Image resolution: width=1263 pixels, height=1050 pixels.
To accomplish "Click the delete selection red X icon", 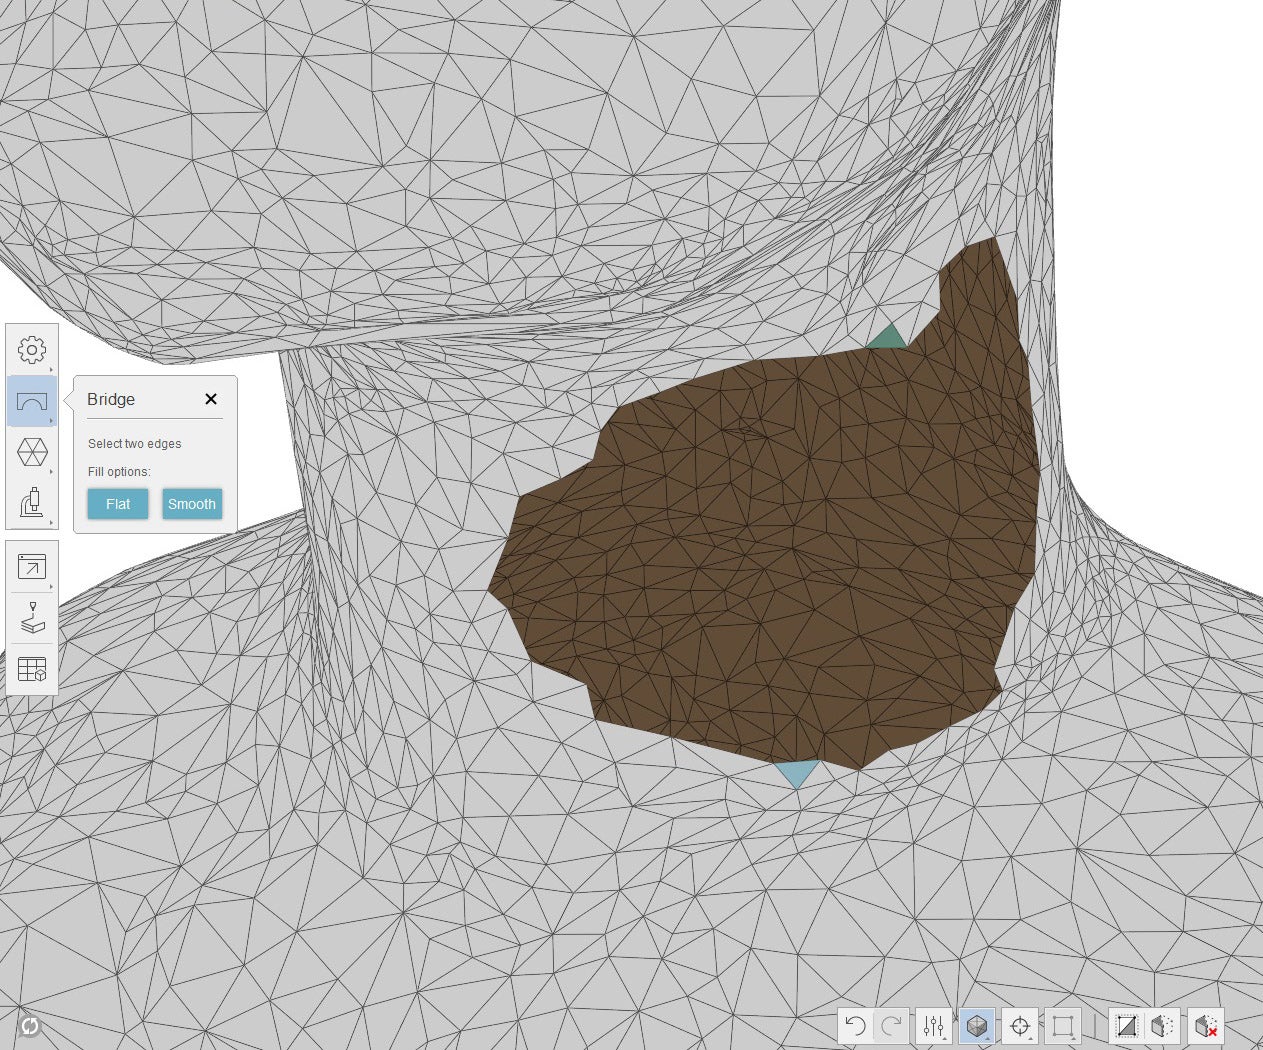I will point(1205,1026).
